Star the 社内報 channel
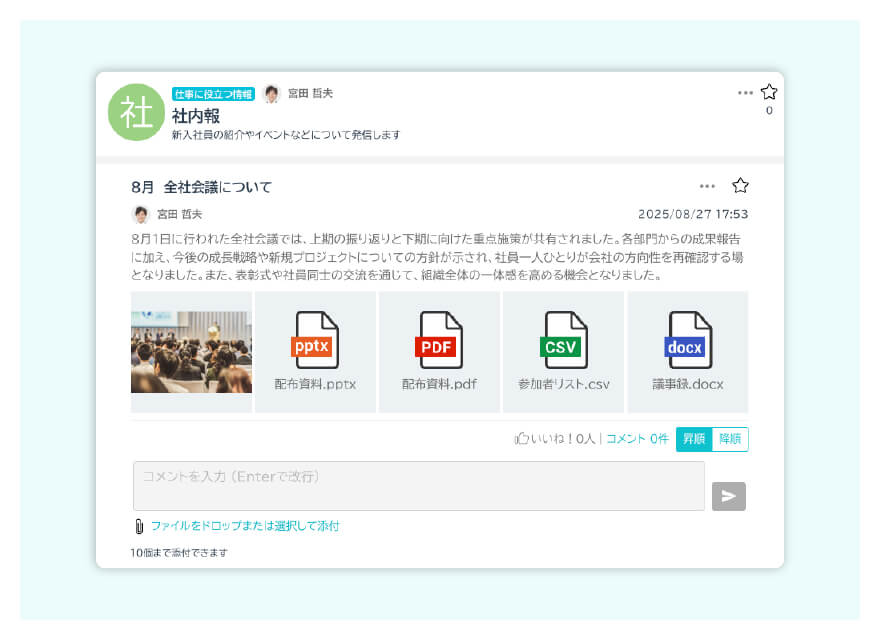The height and width of the screenshot is (640, 880). [769, 92]
